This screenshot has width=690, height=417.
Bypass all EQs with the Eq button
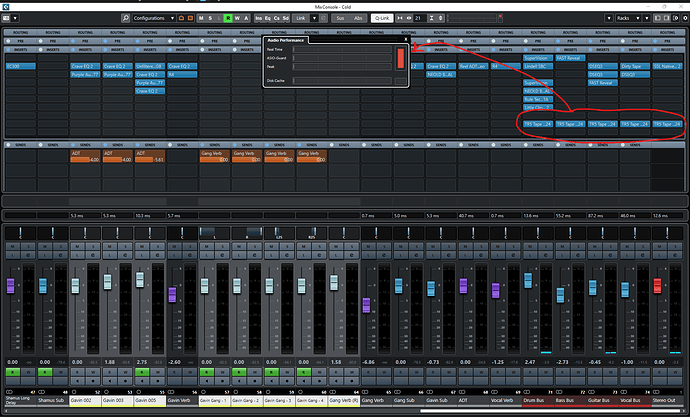(268, 18)
